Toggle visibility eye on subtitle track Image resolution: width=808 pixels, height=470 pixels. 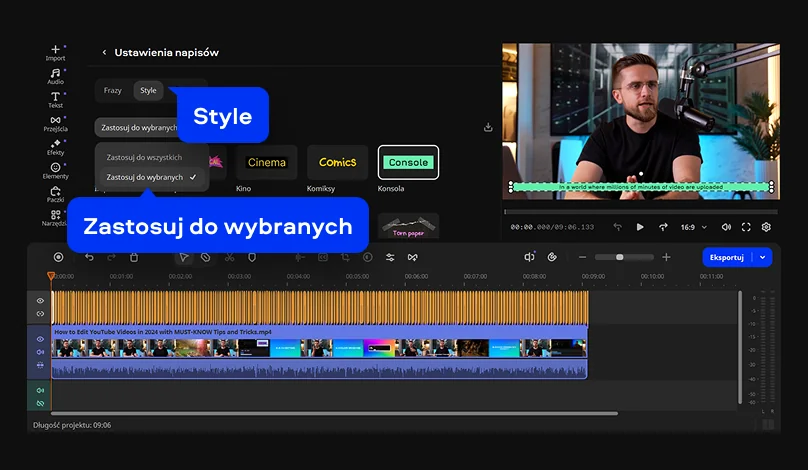click(41, 301)
